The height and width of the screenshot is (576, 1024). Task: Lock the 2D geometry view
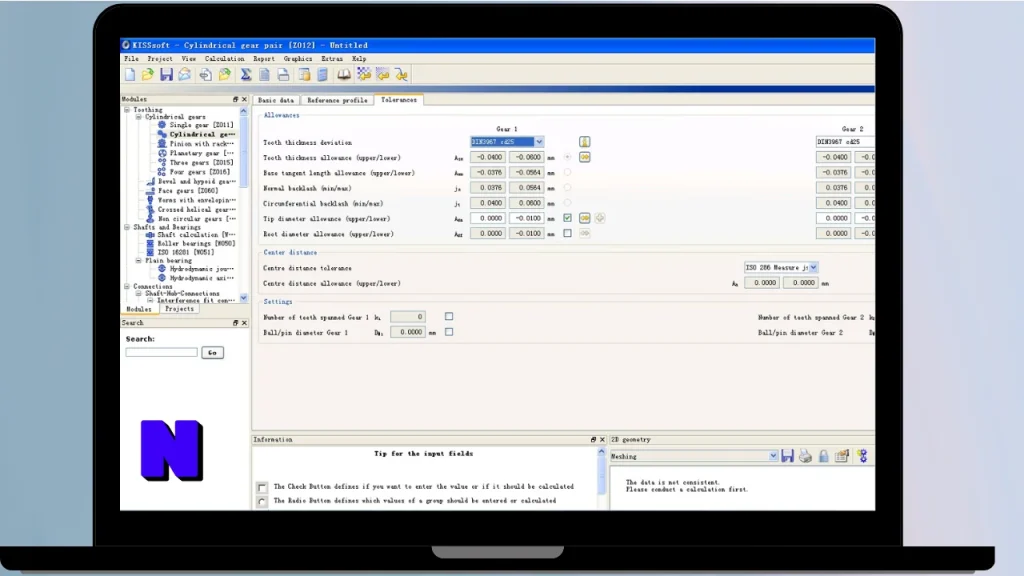(824, 456)
